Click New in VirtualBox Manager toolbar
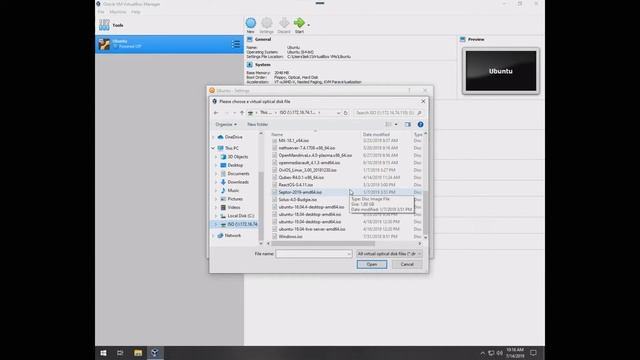The width and height of the screenshot is (640, 360). point(251,25)
